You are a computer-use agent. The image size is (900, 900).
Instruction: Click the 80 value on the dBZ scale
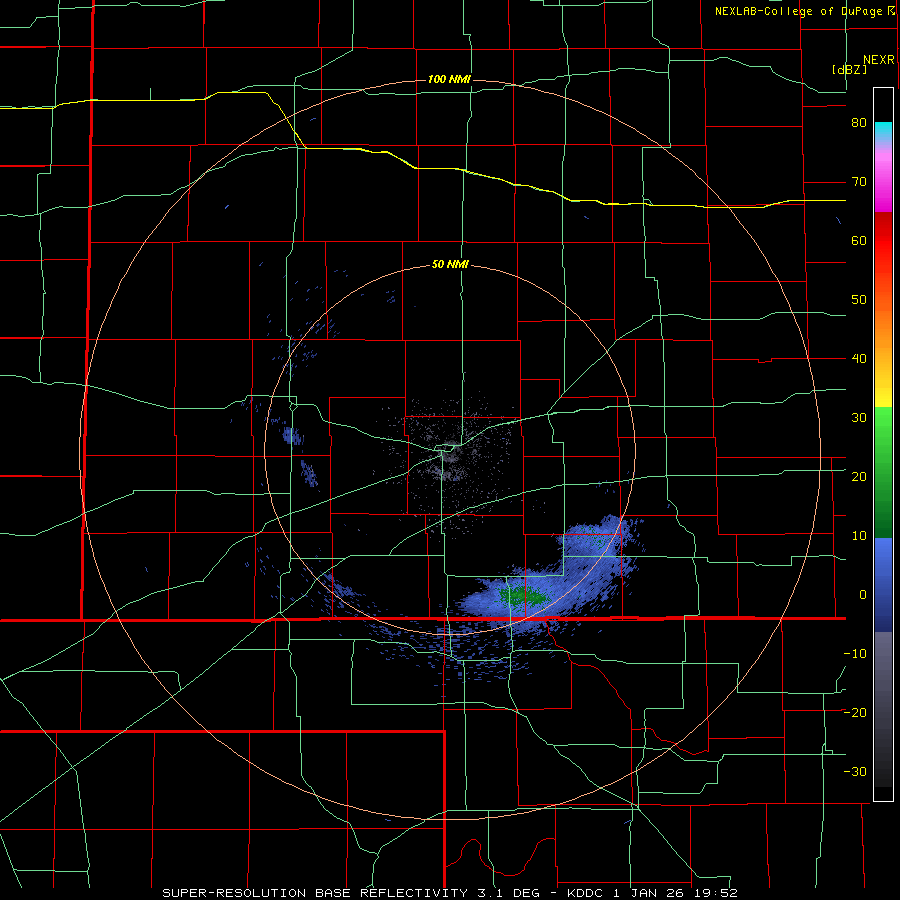(x=859, y=123)
